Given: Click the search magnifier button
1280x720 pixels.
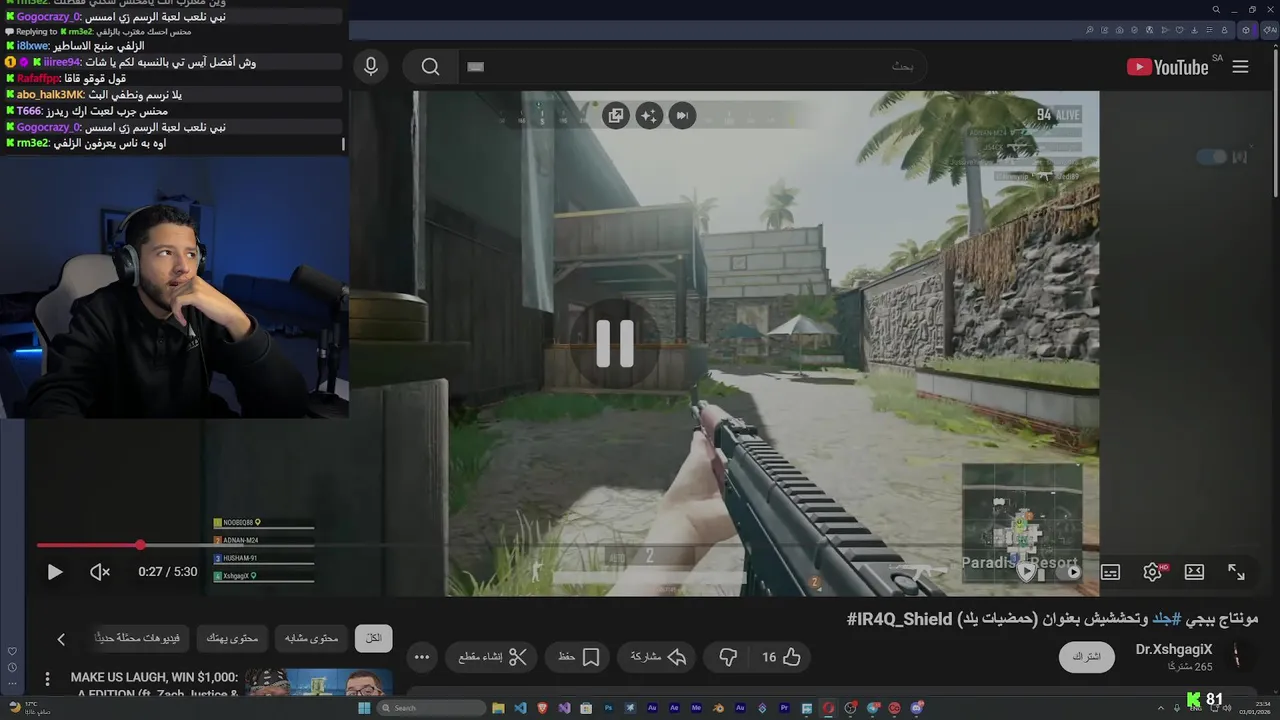Looking at the screenshot, I should coord(430,67).
